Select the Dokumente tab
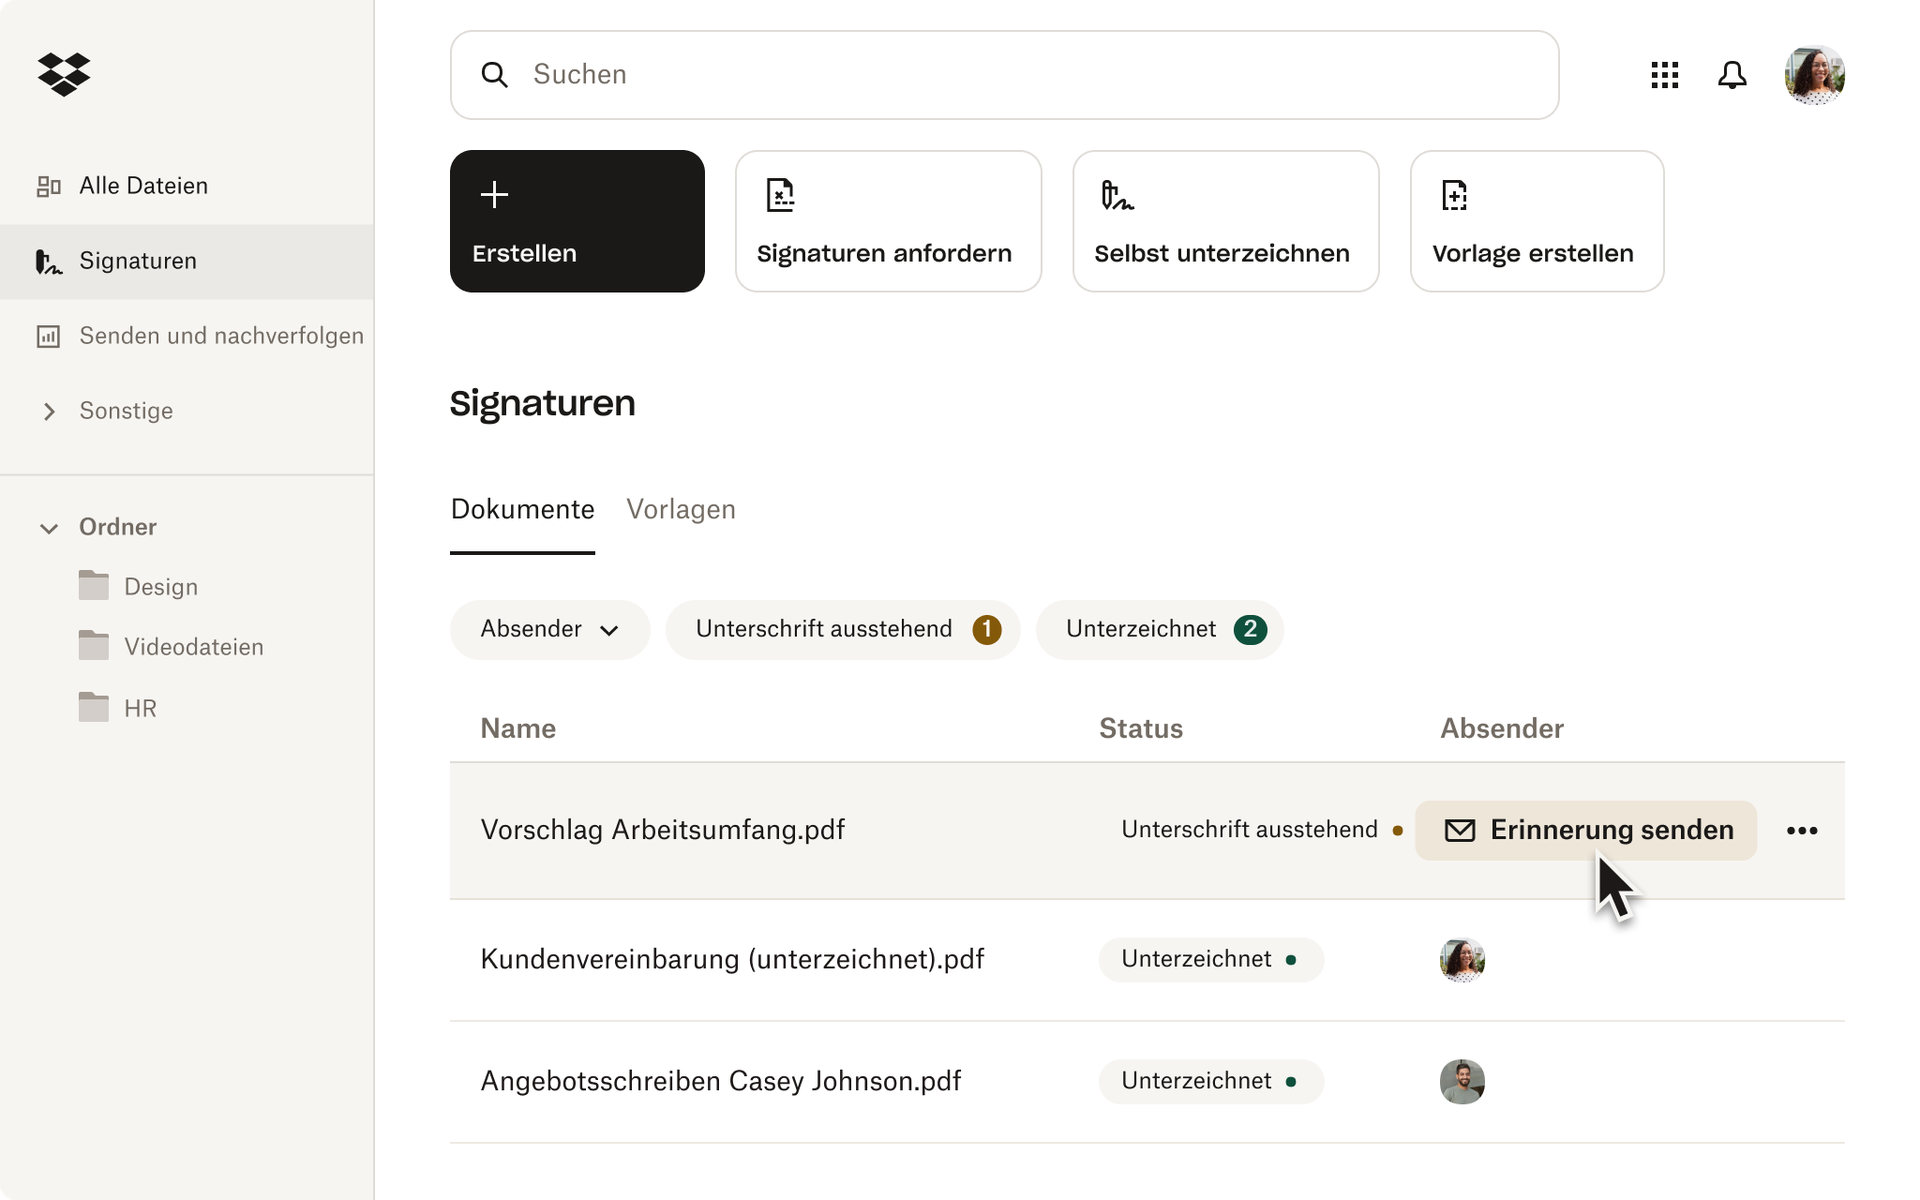The width and height of the screenshot is (1920, 1200). click(522, 509)
